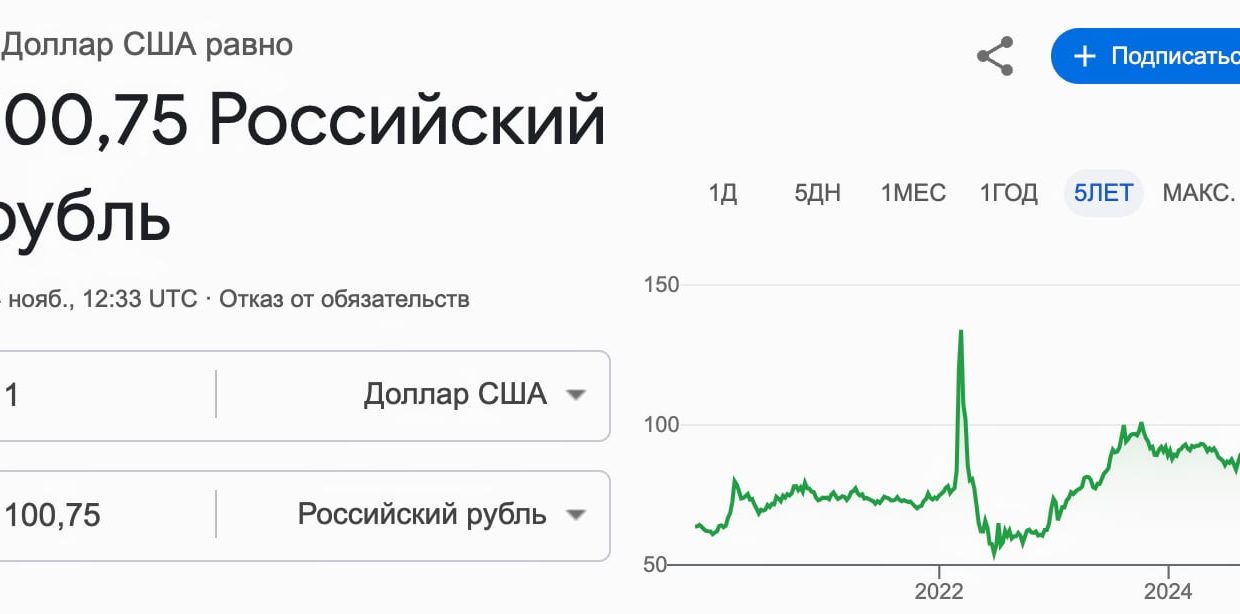Click the share icon
The image size is (1240, 614).
pyautogui.click(x=995, y=57)
